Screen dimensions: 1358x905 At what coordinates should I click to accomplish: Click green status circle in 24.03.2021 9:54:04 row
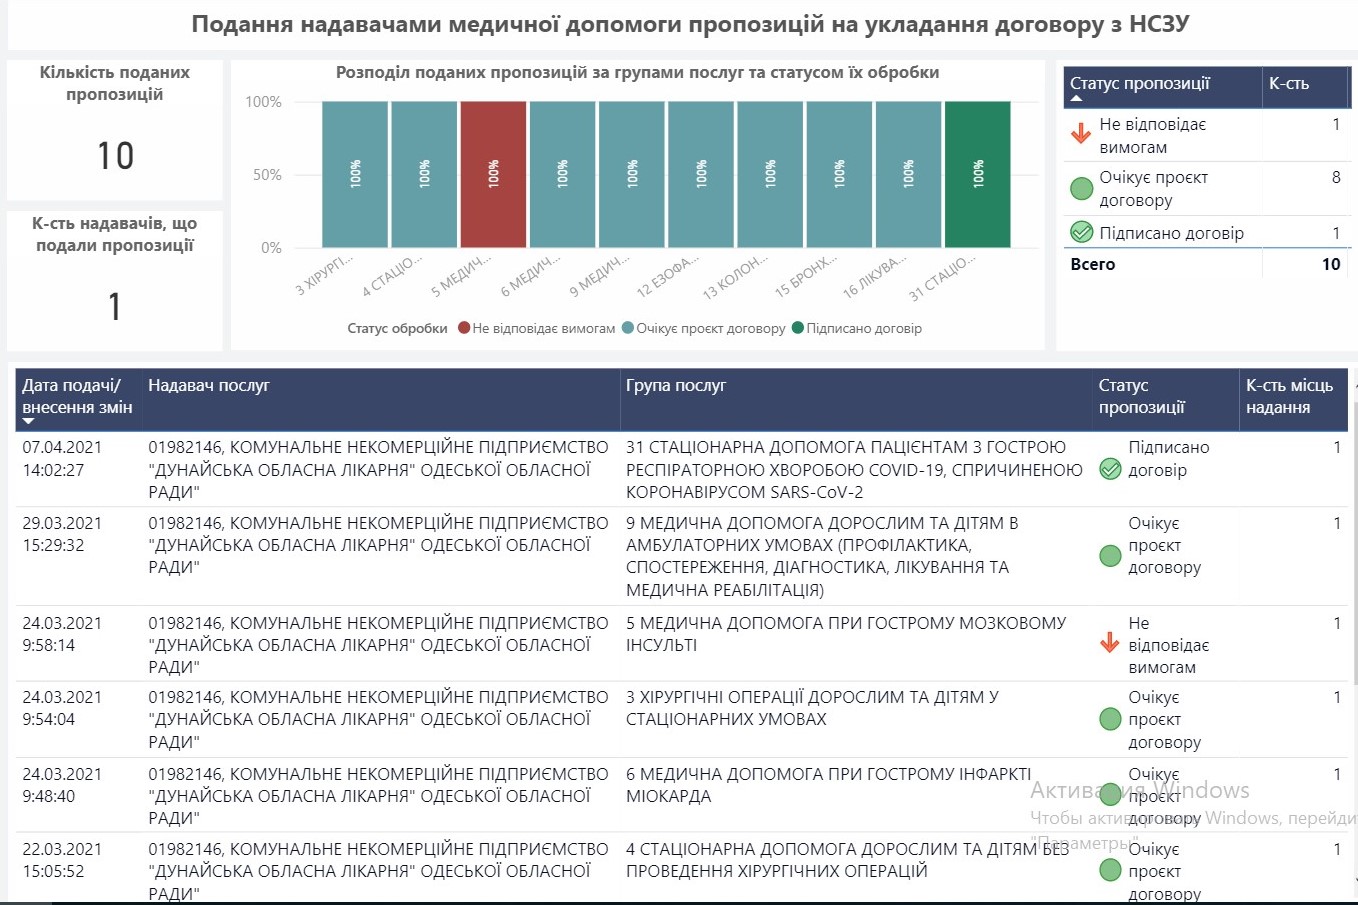pos(1110,718)
